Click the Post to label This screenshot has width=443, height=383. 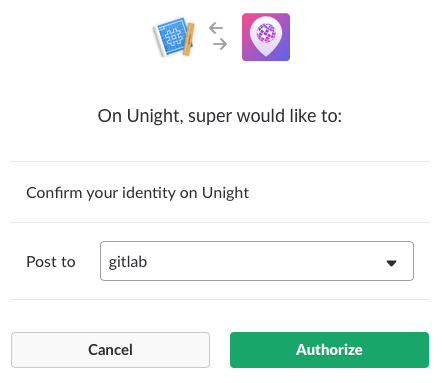[51, 262]
